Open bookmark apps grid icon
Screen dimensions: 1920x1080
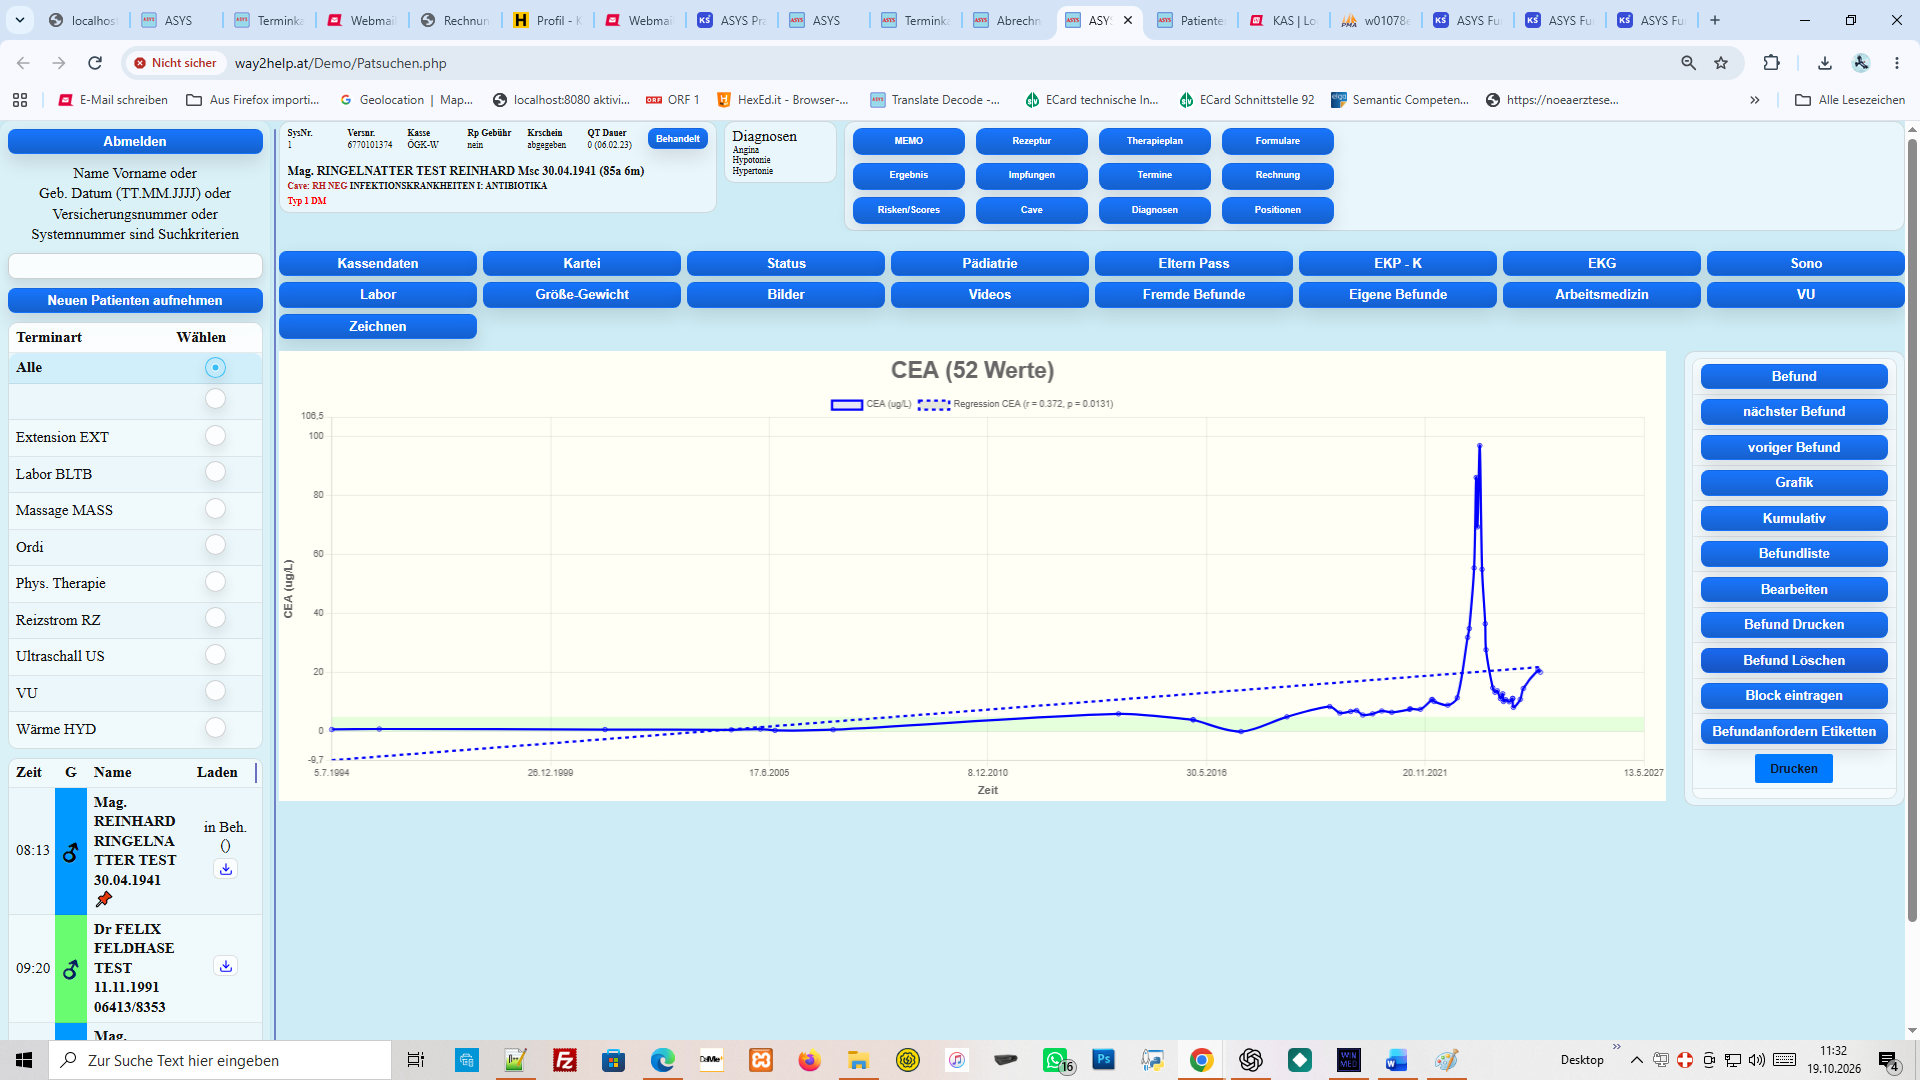[x=20, y=100]
